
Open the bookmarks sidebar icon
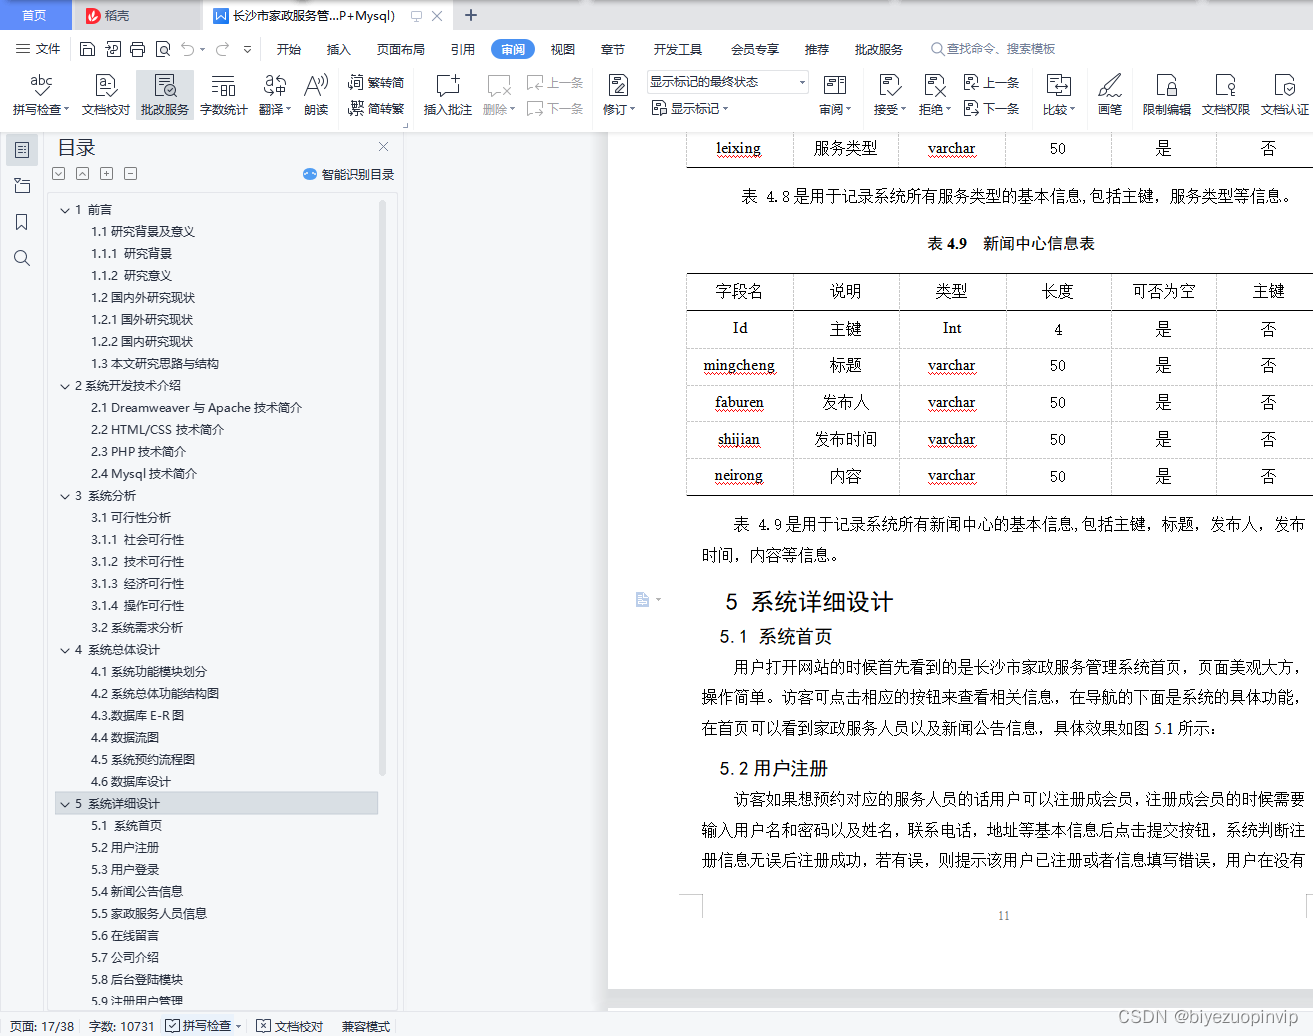click(22, 222)
